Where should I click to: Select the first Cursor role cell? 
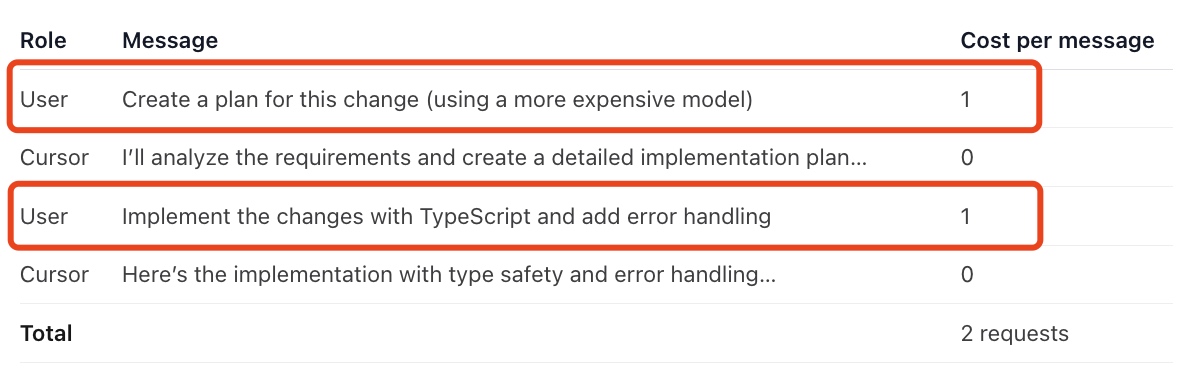tap(54, 158)
